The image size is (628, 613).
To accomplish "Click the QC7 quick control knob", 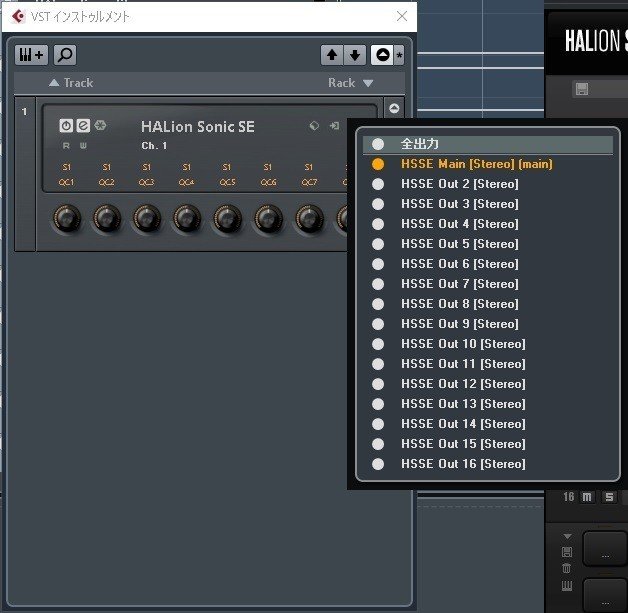I will pyautogui.click(x=309, y=218).
